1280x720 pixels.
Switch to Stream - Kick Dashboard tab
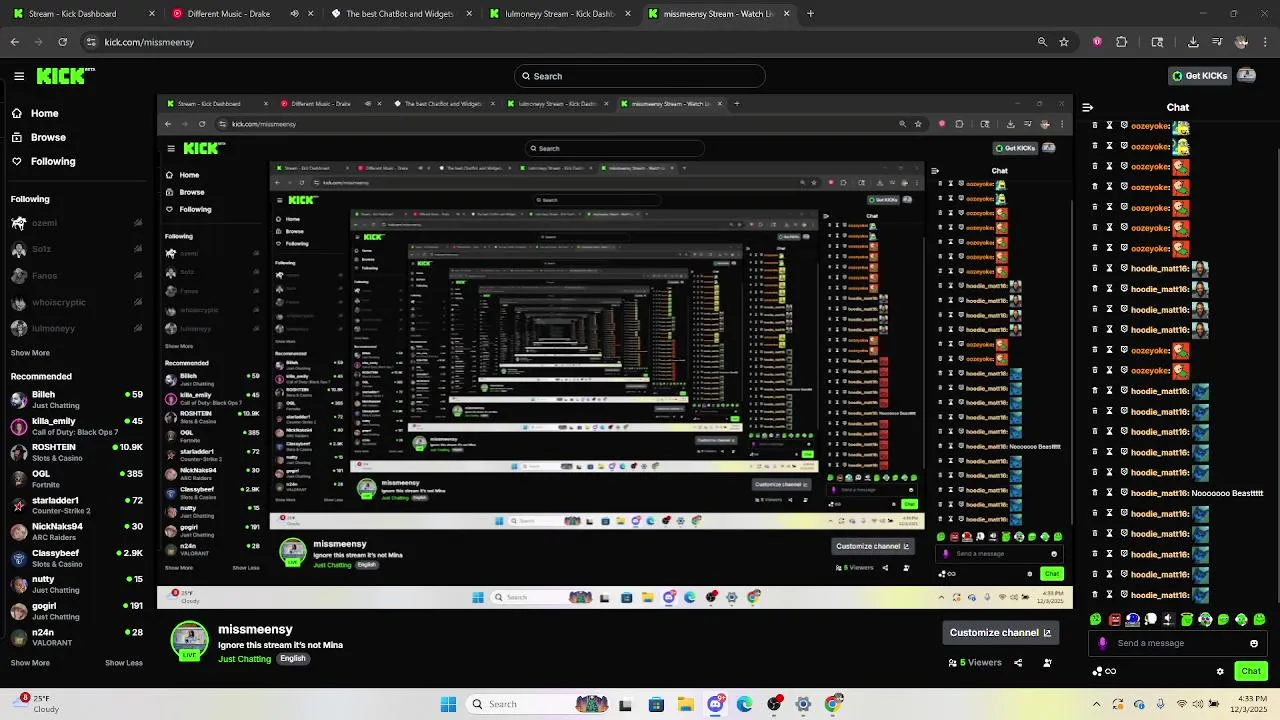tap(82, 14)
